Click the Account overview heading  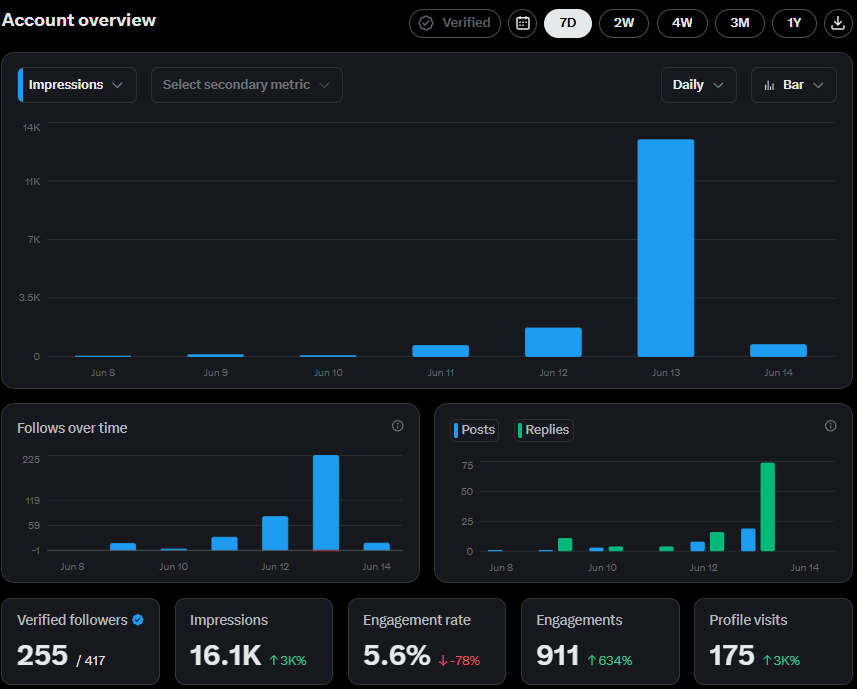[x=79, y=20]
